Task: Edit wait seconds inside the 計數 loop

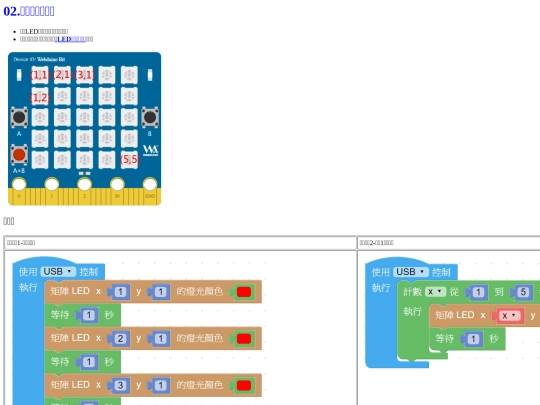Action: click(473, 339)
